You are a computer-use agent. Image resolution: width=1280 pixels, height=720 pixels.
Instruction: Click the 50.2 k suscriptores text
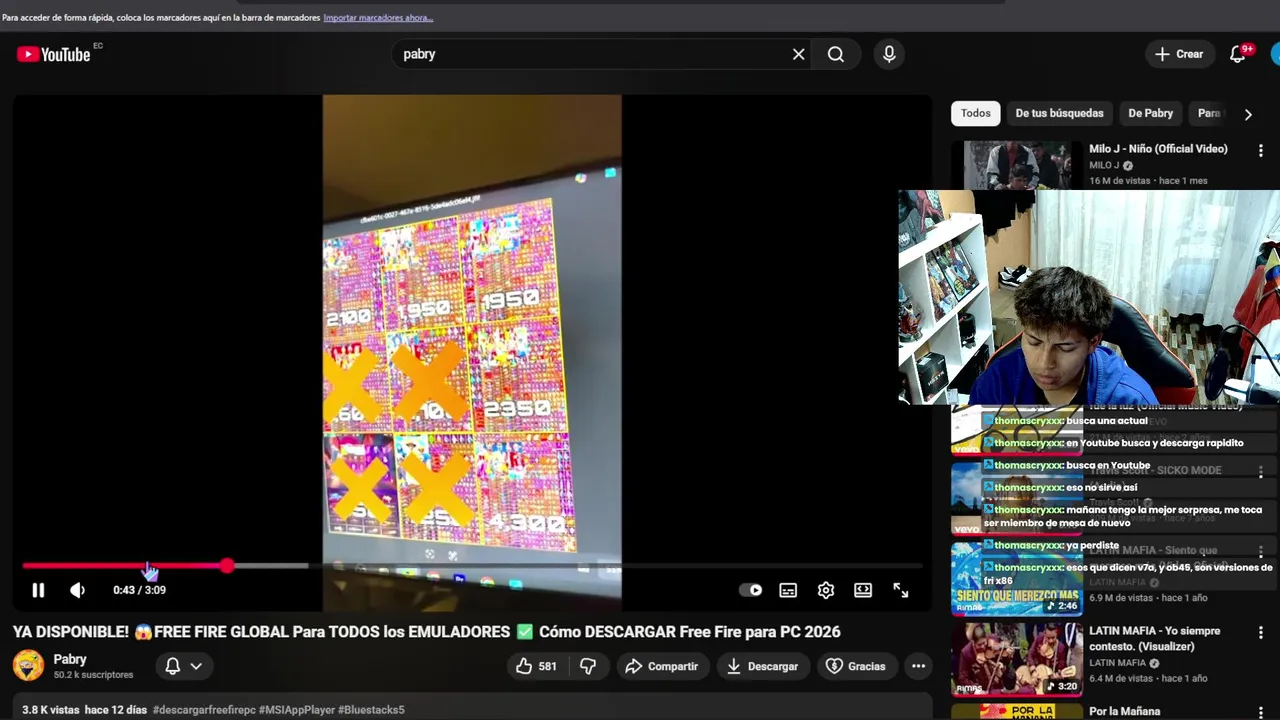[94, 675]
